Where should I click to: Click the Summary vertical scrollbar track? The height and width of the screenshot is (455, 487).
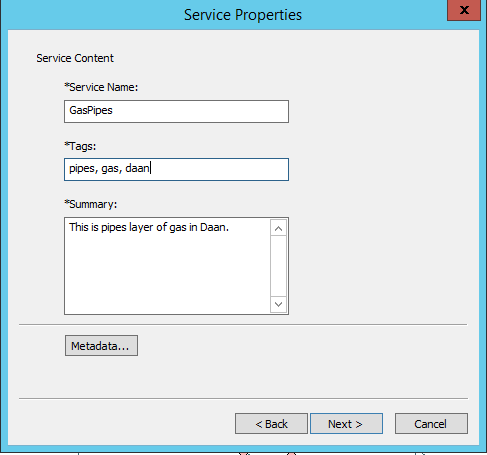click(x=278, y=266)
